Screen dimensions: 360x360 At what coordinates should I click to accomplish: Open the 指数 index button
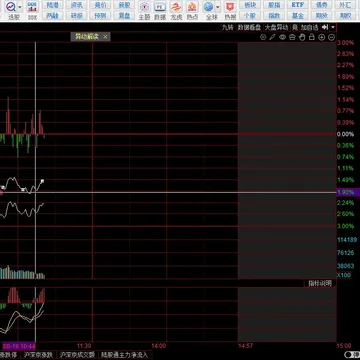pos(274,15)
